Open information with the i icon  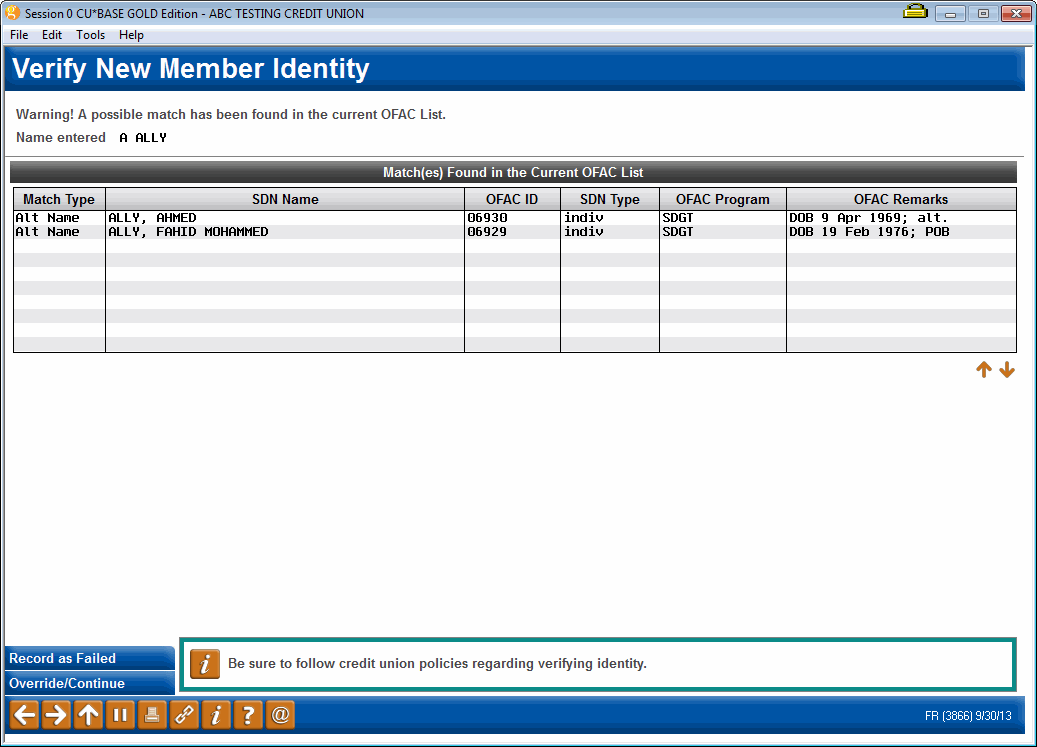point(215,714)
